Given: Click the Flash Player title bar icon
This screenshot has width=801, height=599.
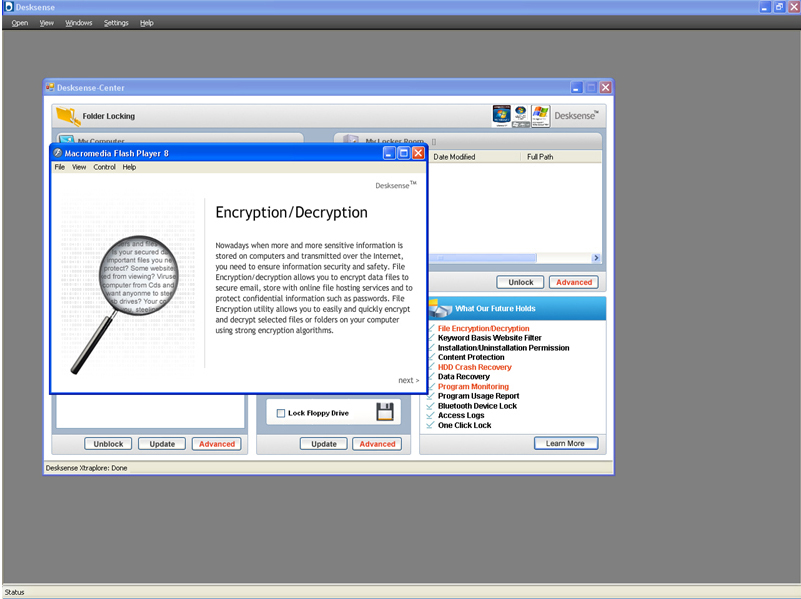Looking at the screenshot, I should pos(58,153).
